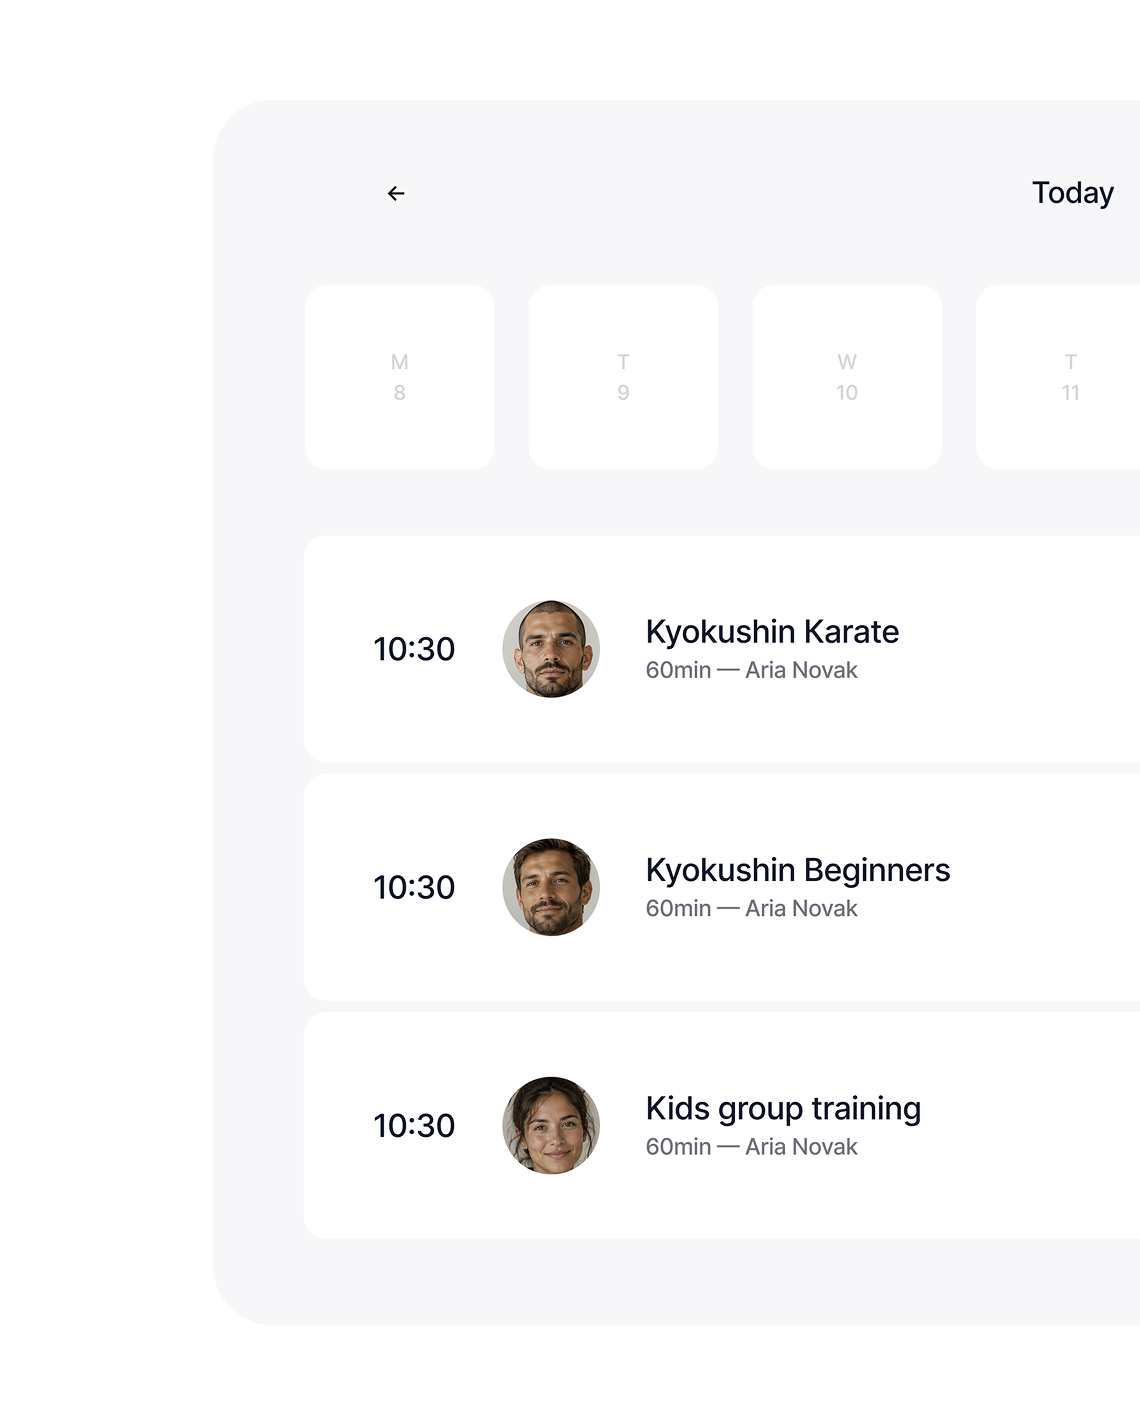Image resolution: width=1140 pixels, height=1425 pixels.
Task: Select Monday 8 in the week strip
Action: tap(400, 377)
